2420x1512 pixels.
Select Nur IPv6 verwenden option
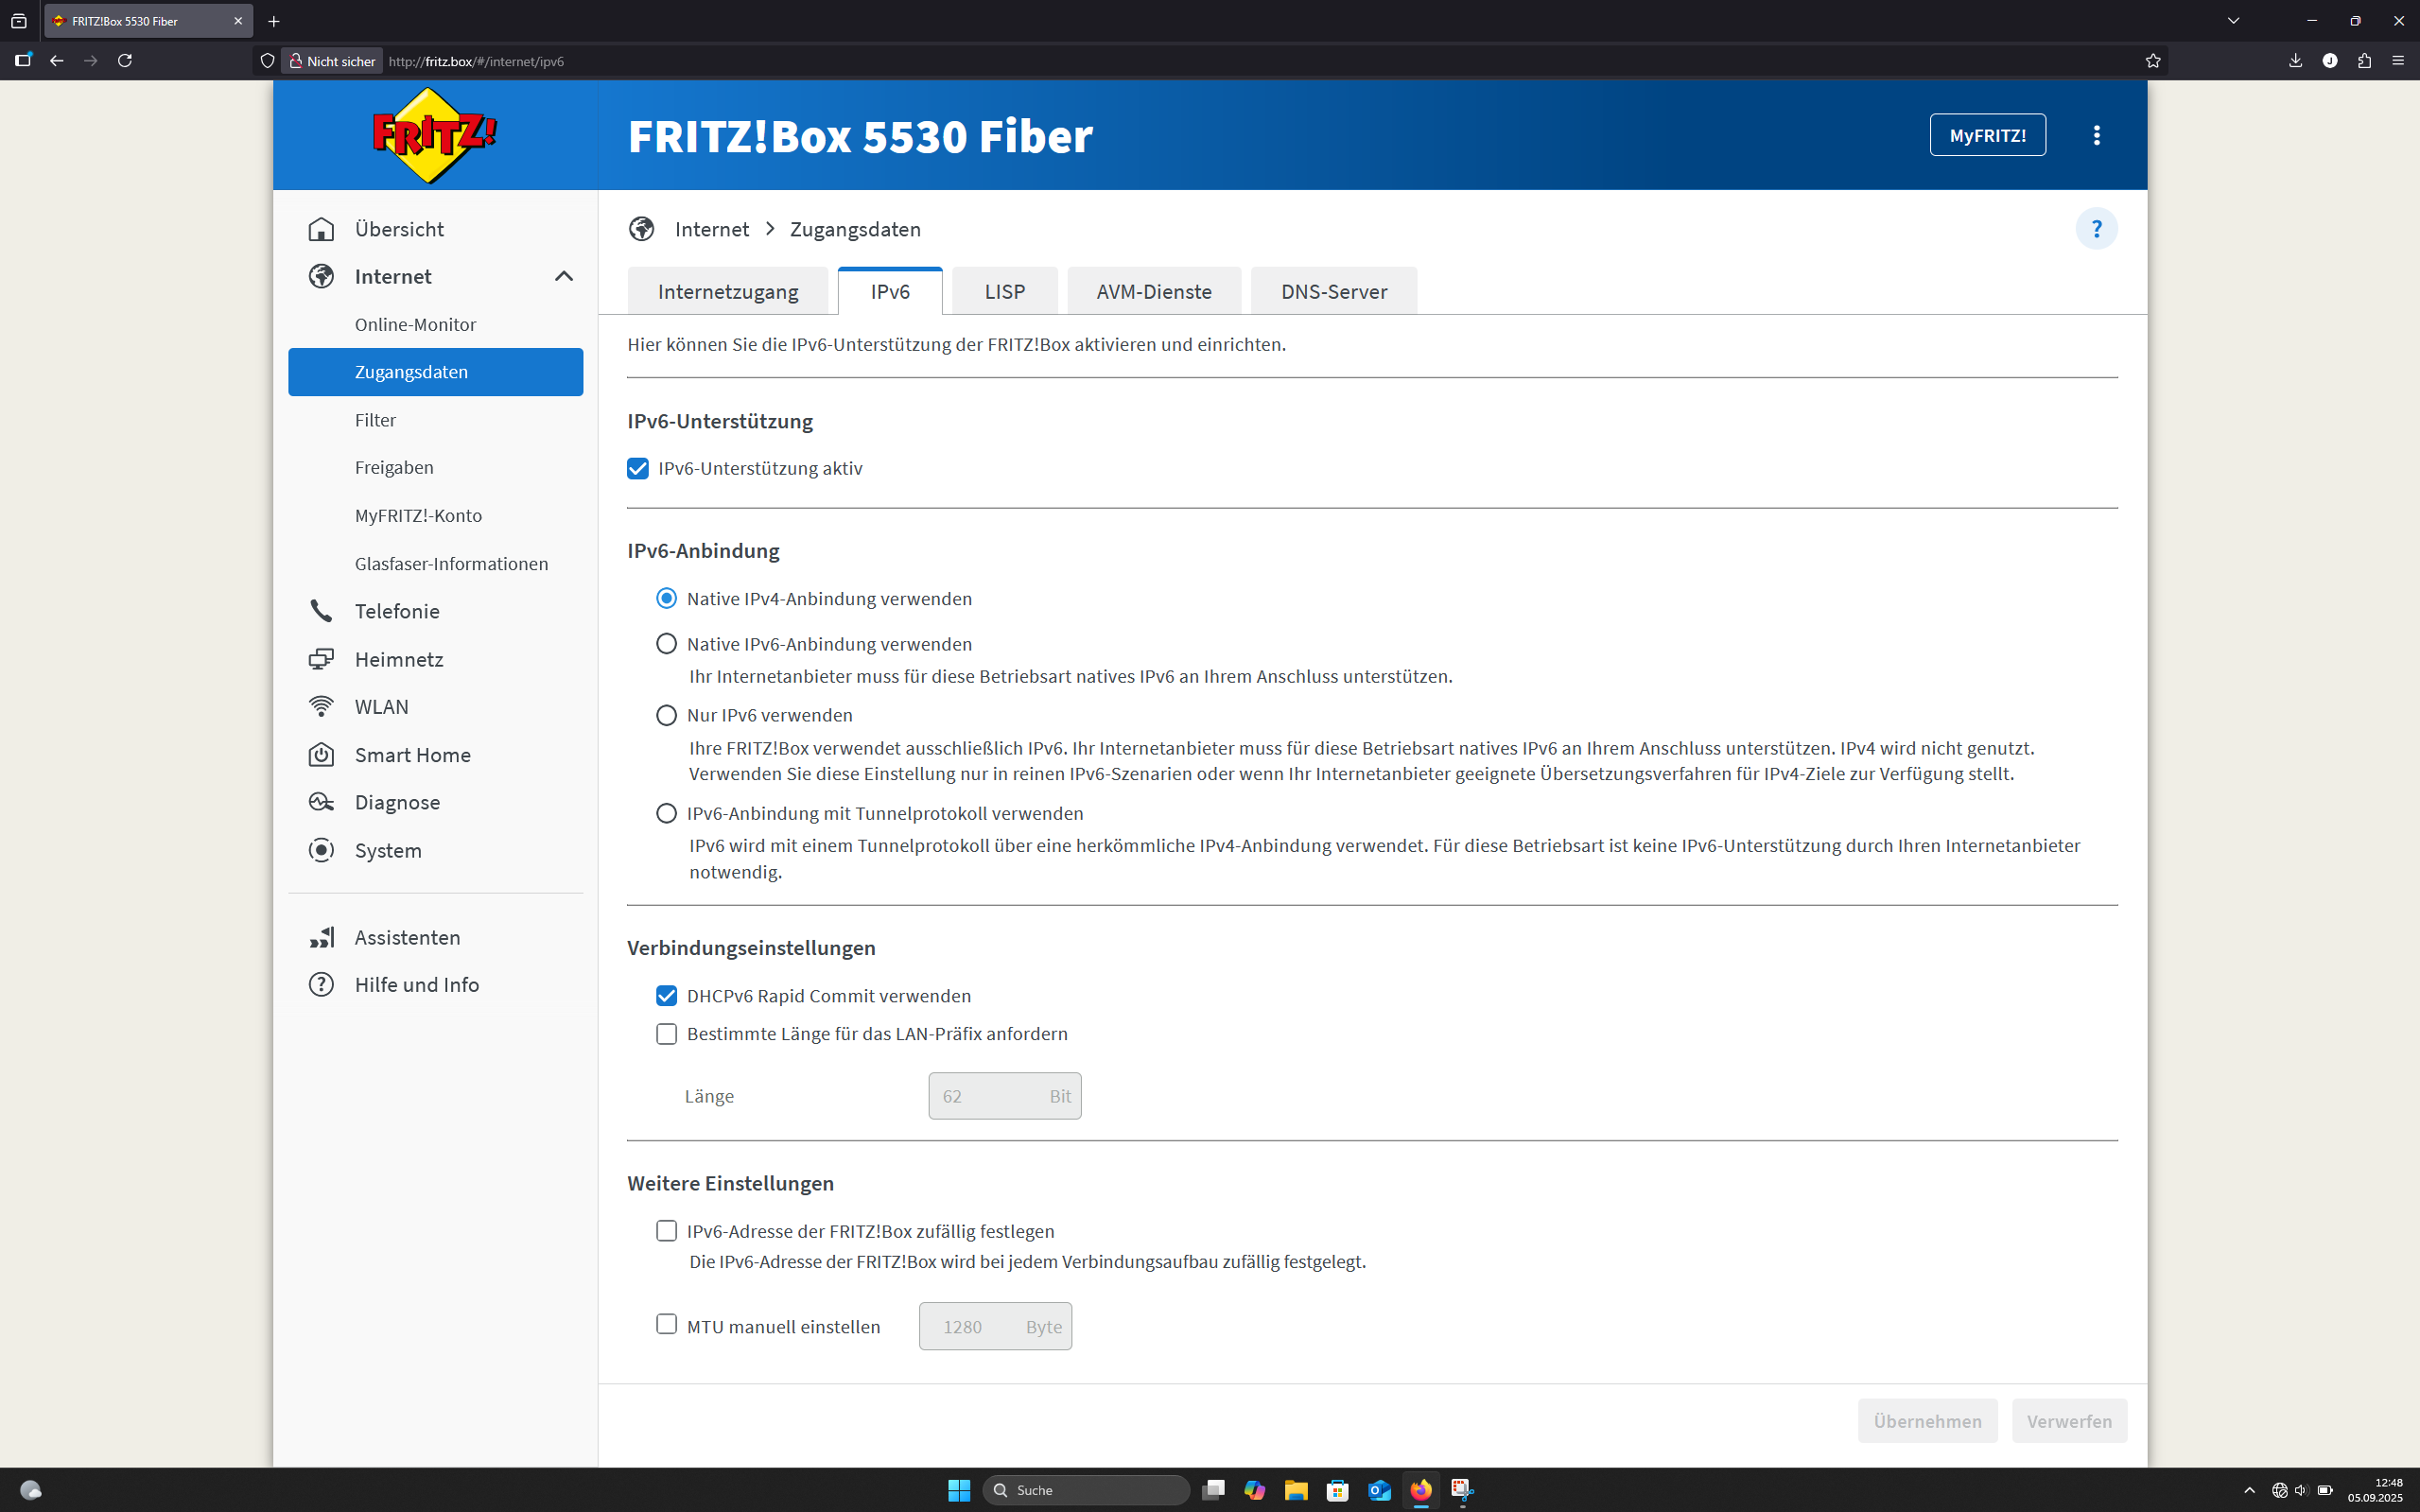(x=666, y=715)
